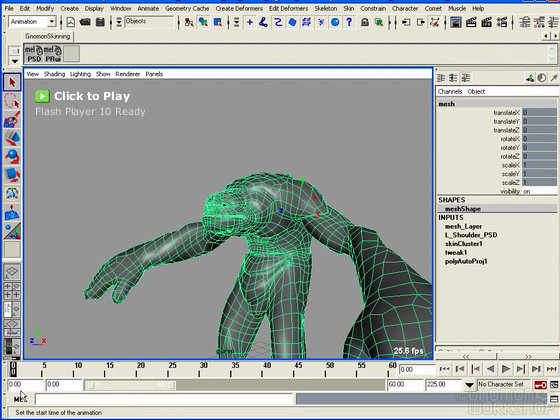Screen dimensions: 560x420
Task: Click the range slider bar handle
Action: coord(130,385)
